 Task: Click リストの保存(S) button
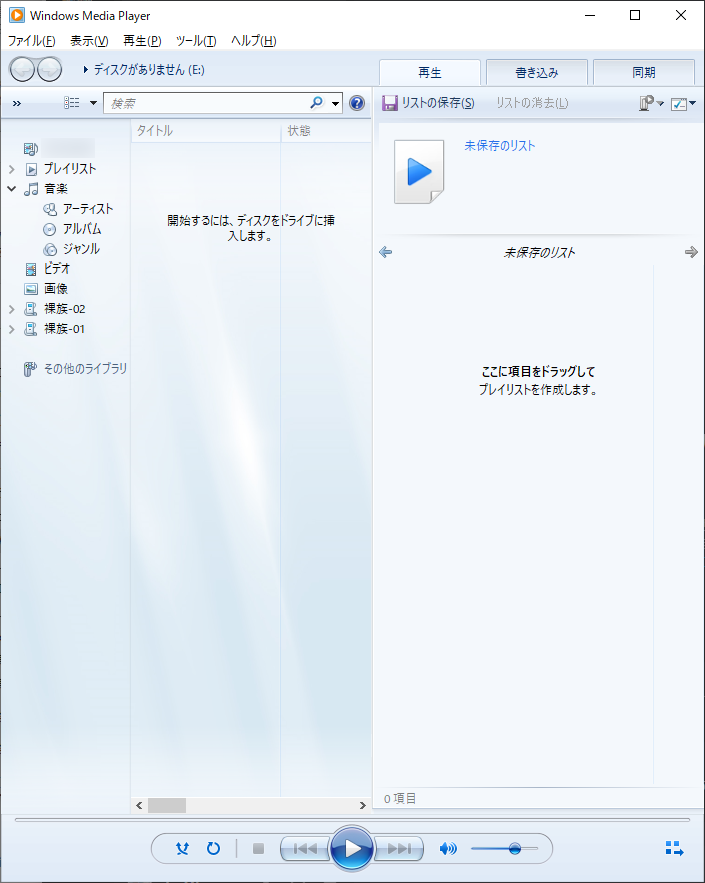click(x=429, y=103)
